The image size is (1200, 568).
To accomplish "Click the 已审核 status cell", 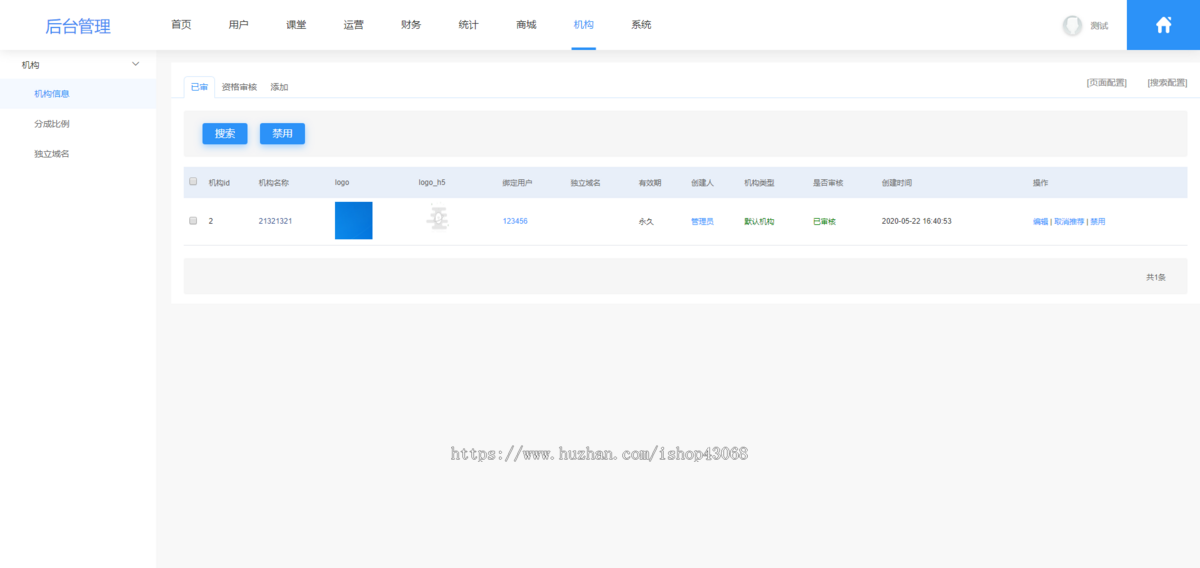I will pyautogui.click(x=824, y=221).
